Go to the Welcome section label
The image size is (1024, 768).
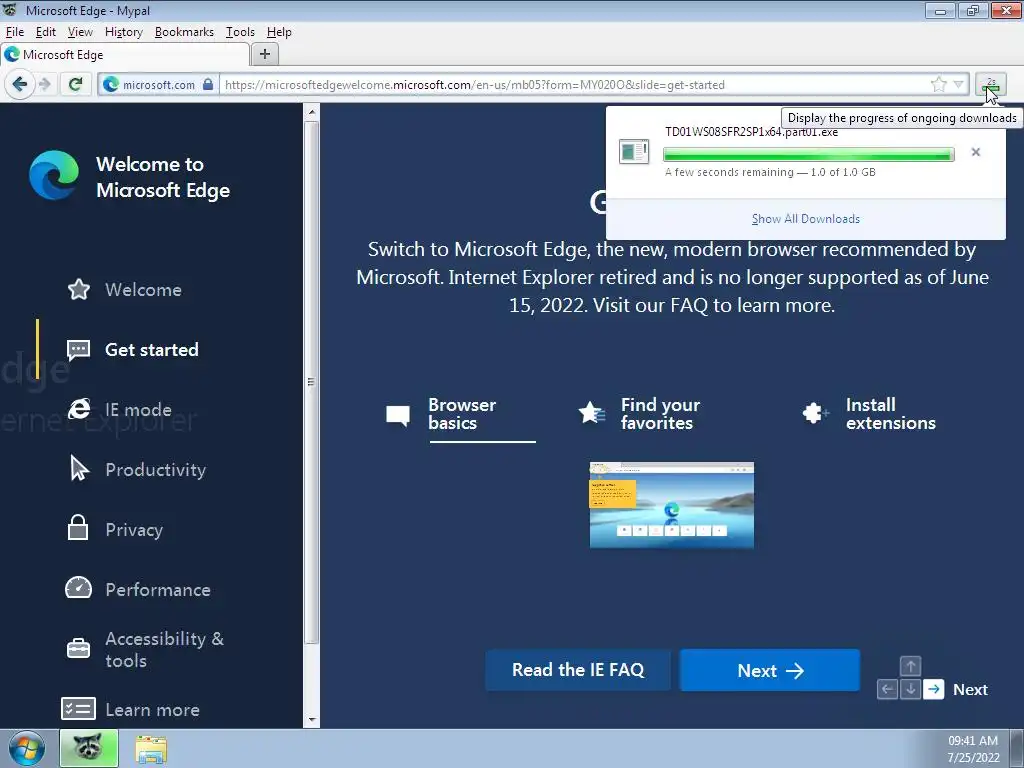tap(144, 290)
